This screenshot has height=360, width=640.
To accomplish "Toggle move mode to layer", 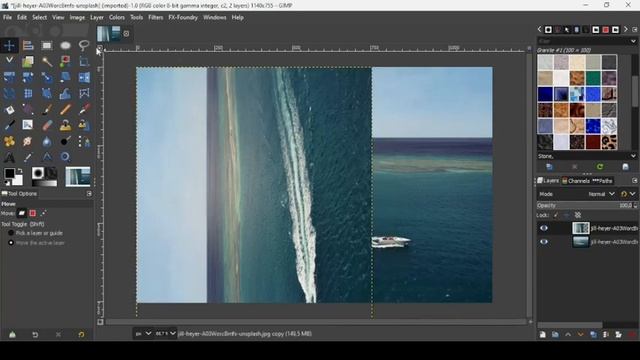I will 21,213.
